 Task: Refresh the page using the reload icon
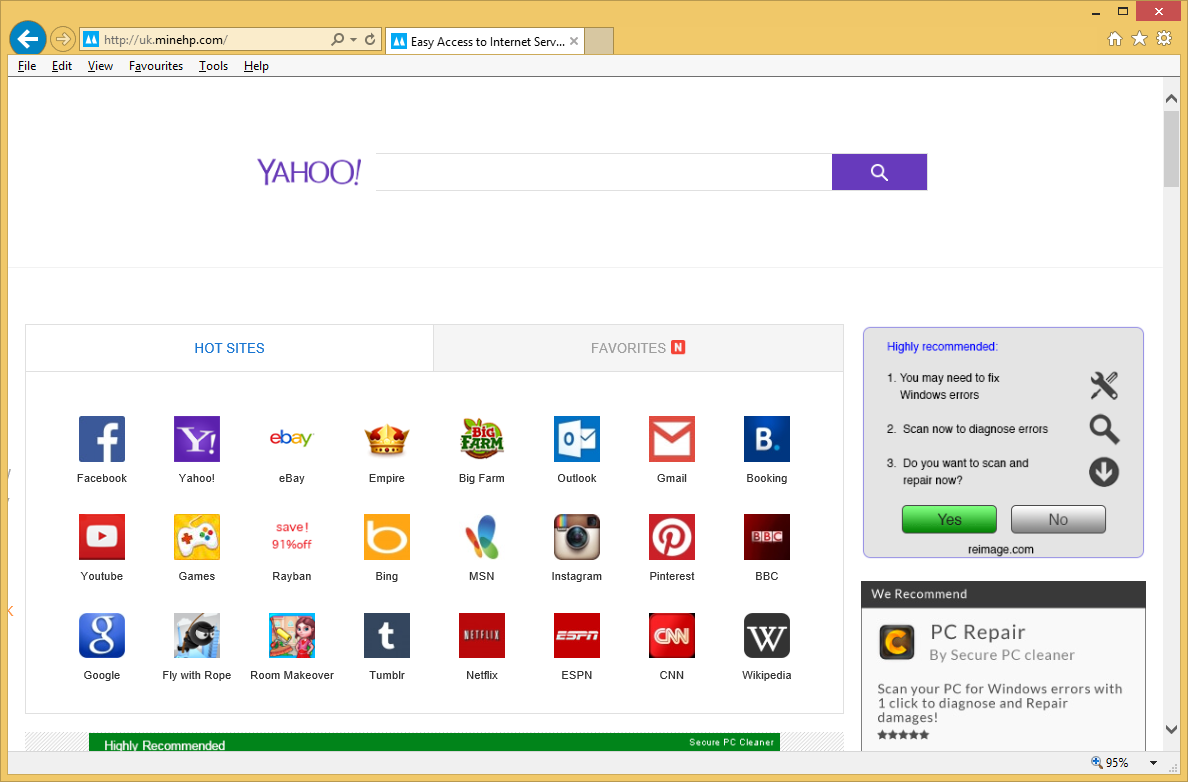point(370,40)
